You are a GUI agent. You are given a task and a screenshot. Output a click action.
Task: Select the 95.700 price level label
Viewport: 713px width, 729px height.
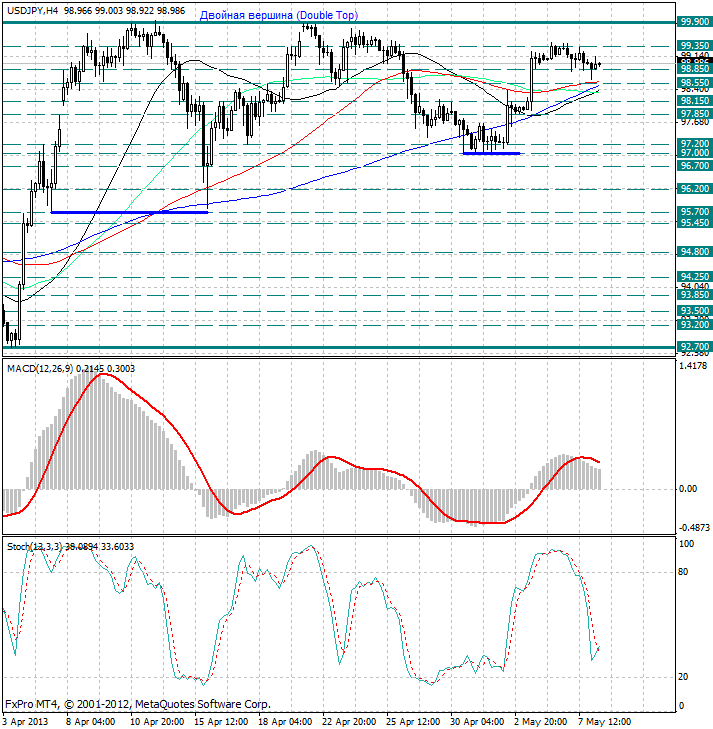695,212
